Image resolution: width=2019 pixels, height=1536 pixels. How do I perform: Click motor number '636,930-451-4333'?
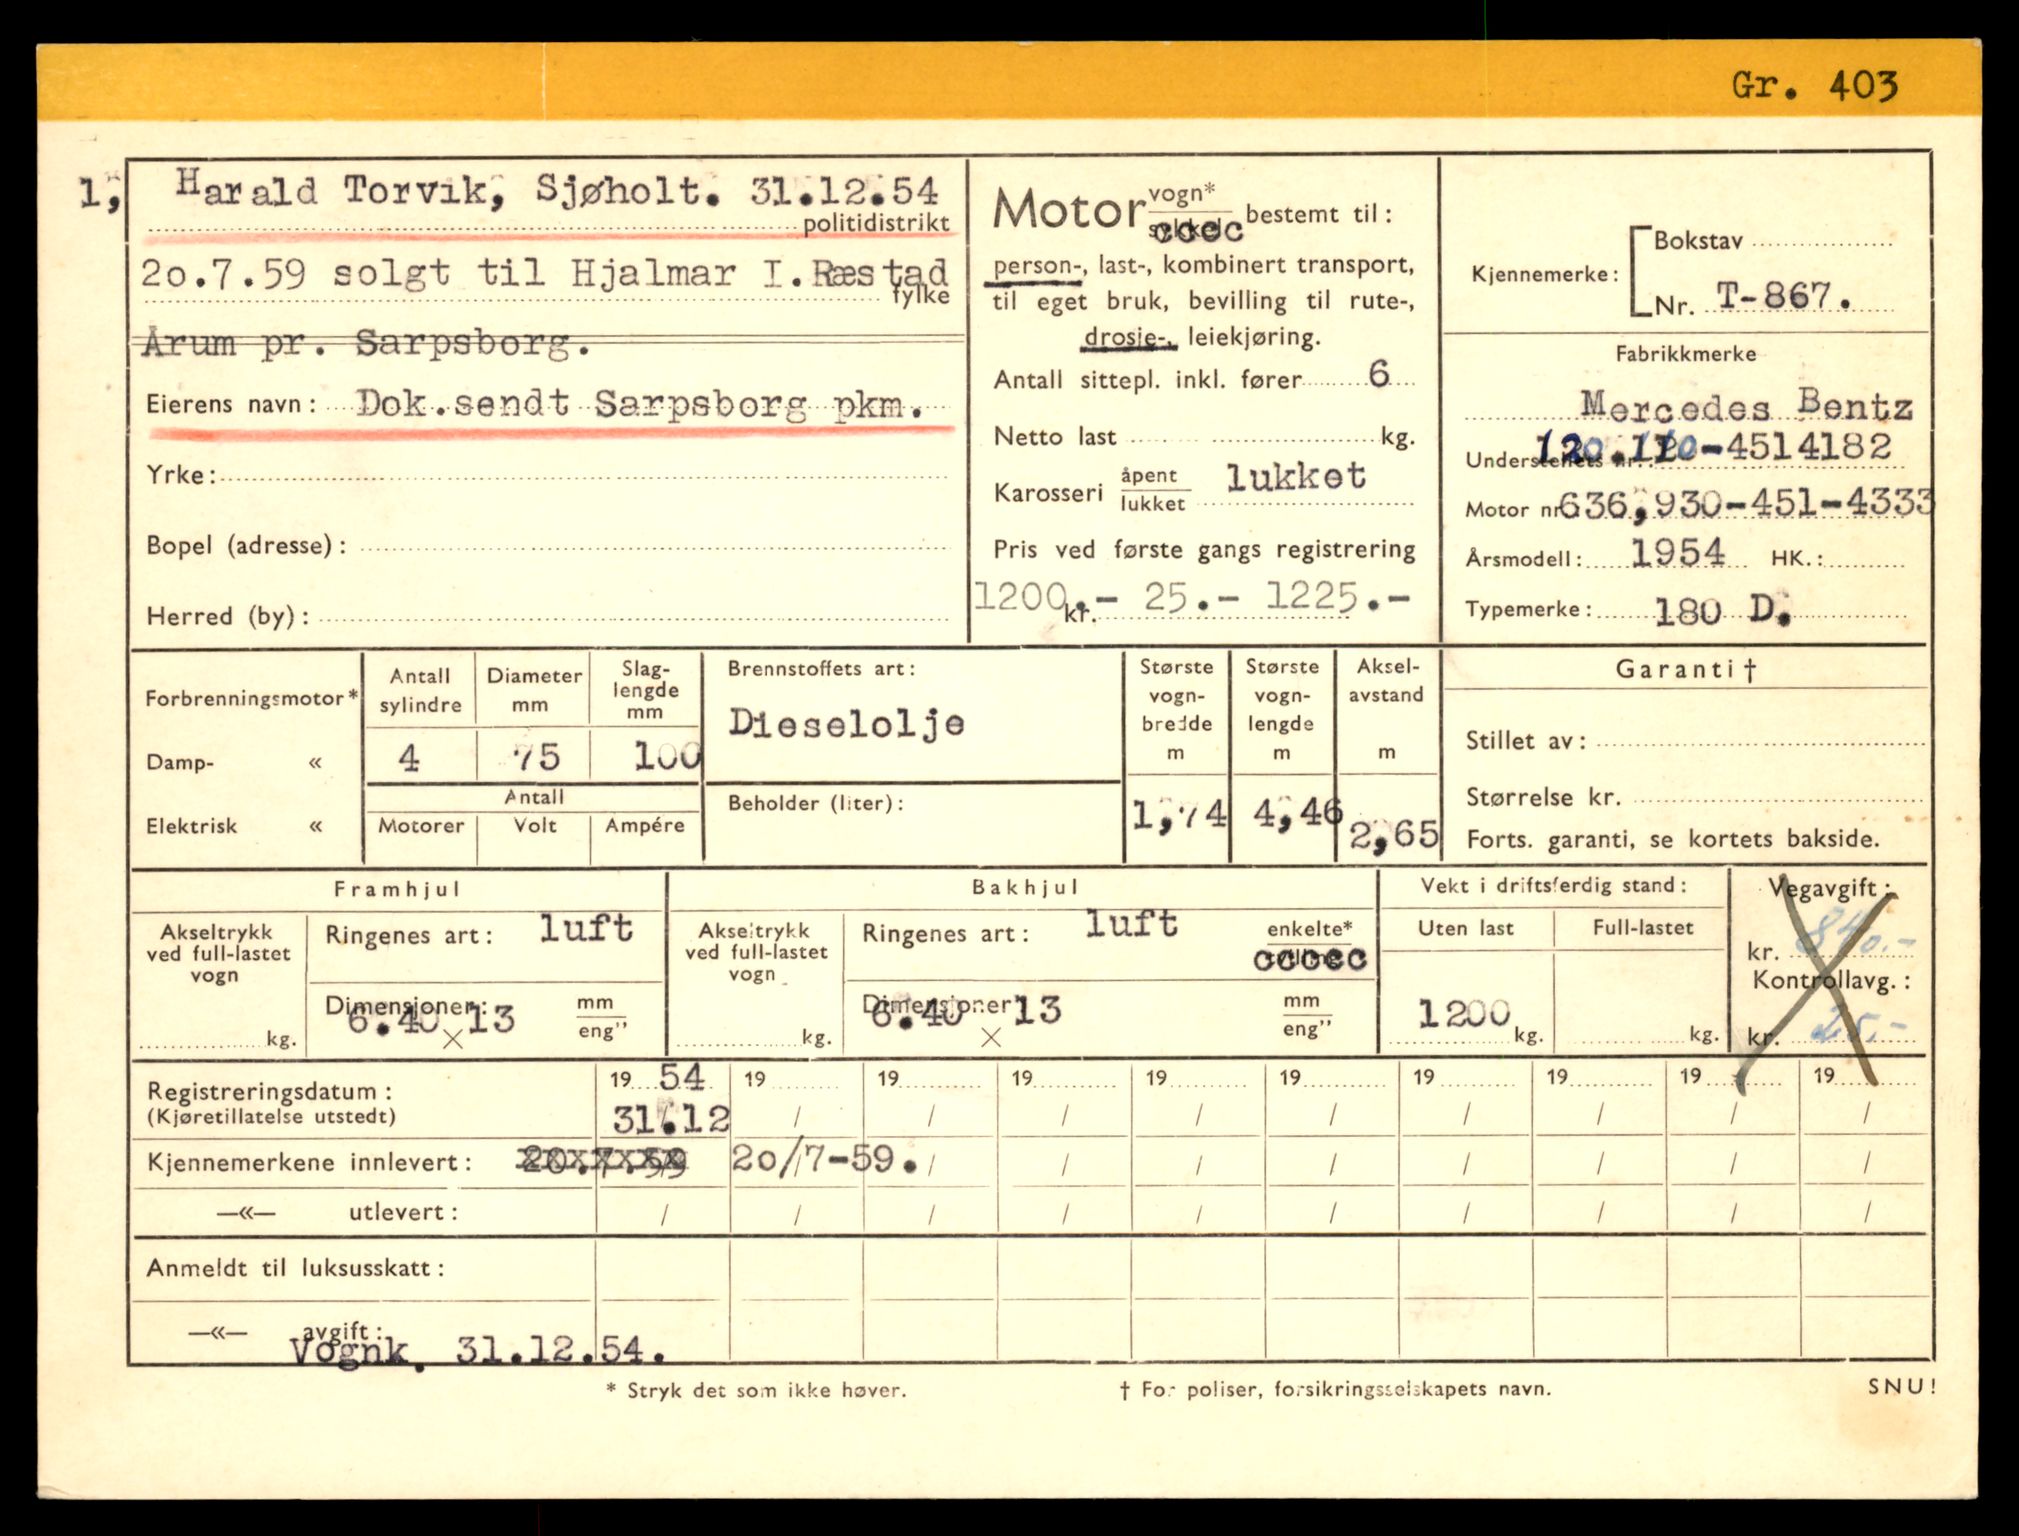[1746, 503]
